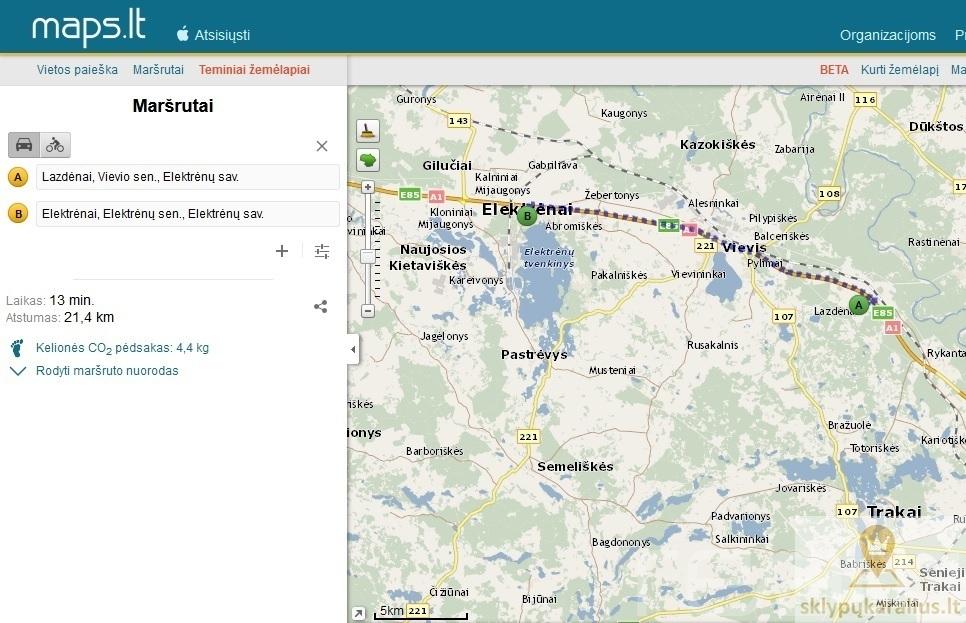Select the bicycle route mode
Image resolution: width=966 pixels, height=623 pixels.
(x=55, y=145)
